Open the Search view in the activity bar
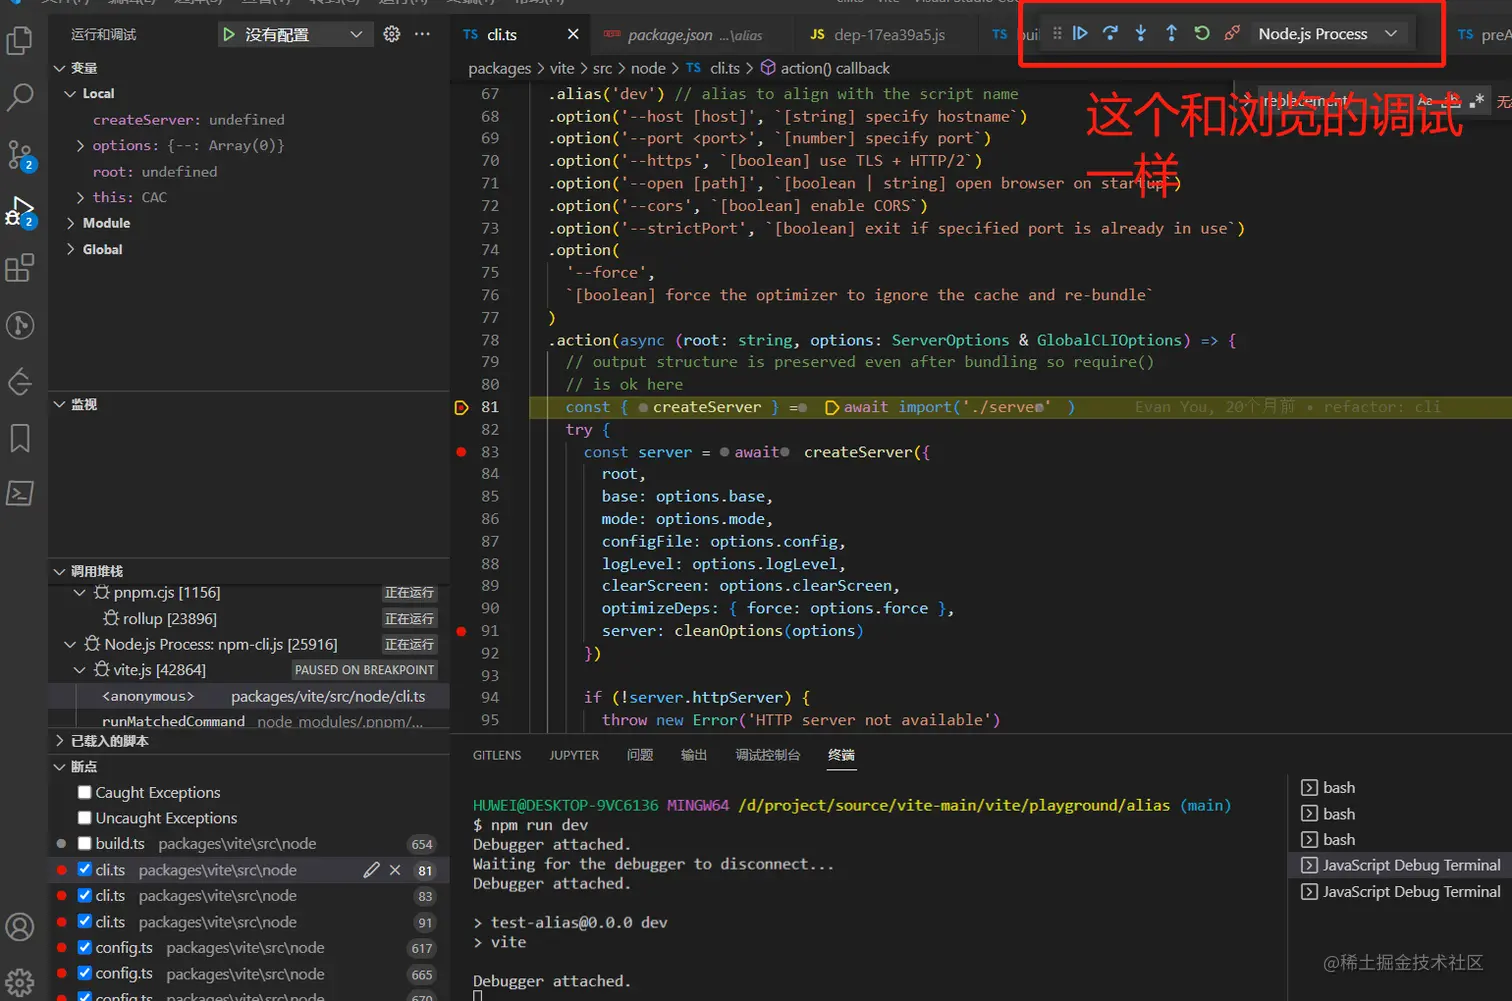The height and width of the screenshot is (1001, 1512). [x=20, y=97]
